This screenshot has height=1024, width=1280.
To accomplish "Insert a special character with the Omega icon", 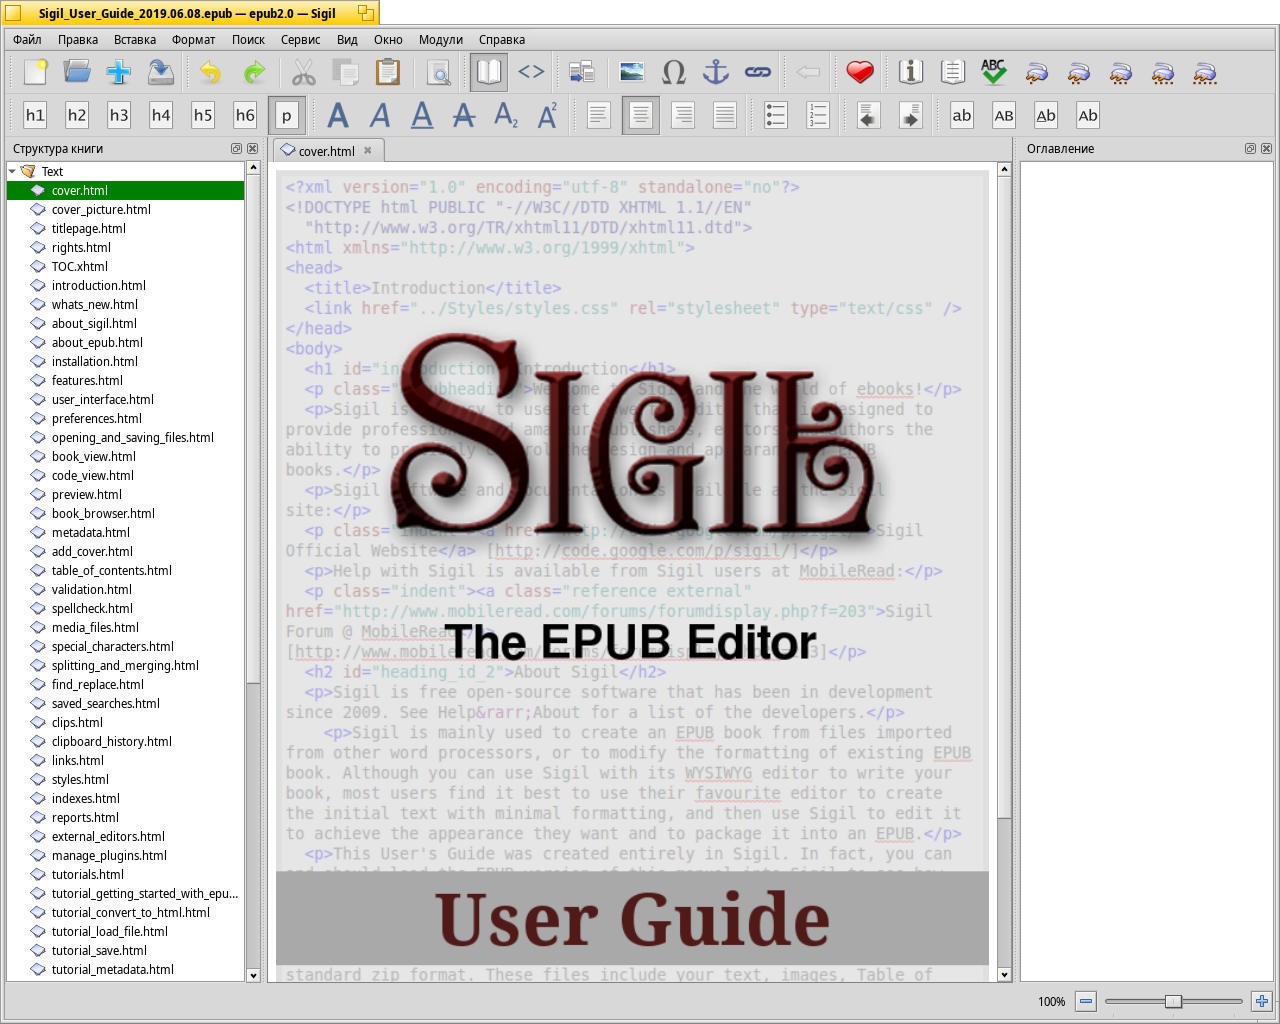I will (674, 72).
